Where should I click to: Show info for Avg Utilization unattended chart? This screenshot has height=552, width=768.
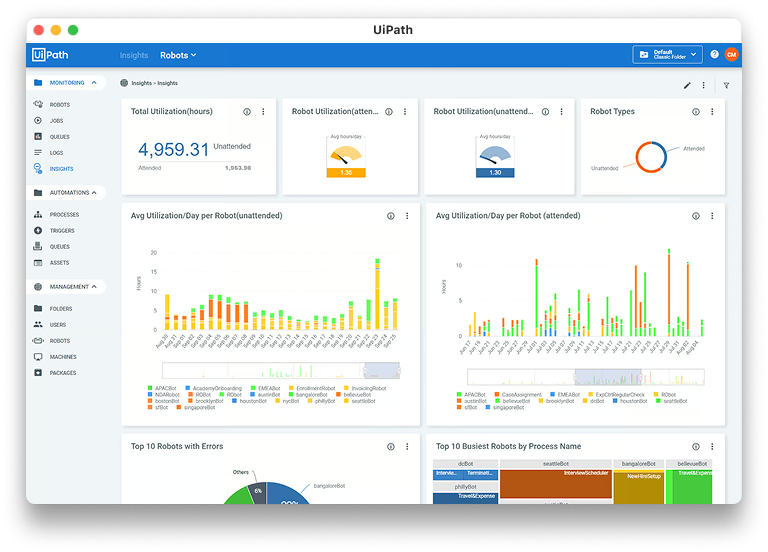(x=390, y=216)
